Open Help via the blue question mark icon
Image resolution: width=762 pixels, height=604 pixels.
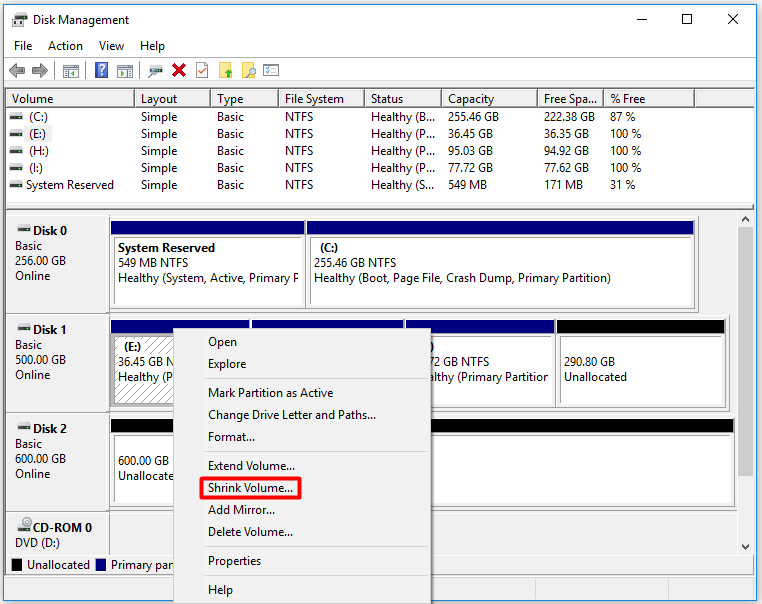[x=101, y=70]
